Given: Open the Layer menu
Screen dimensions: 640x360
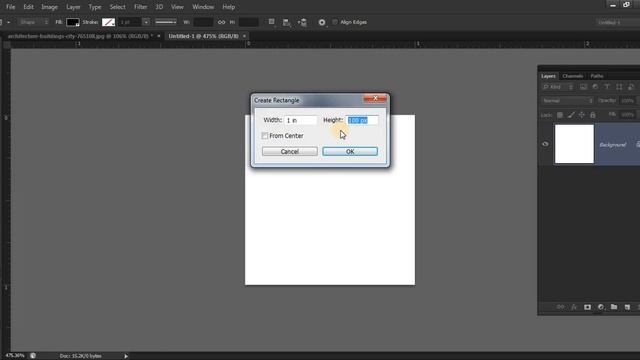Looking at the screenshot, I should click(73, 7).
